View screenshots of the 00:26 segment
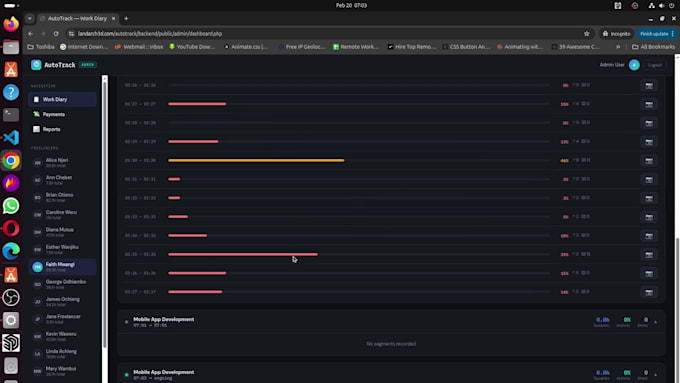Image resolution: width=680 pixels, height=383 pixels. coord(649,85)
